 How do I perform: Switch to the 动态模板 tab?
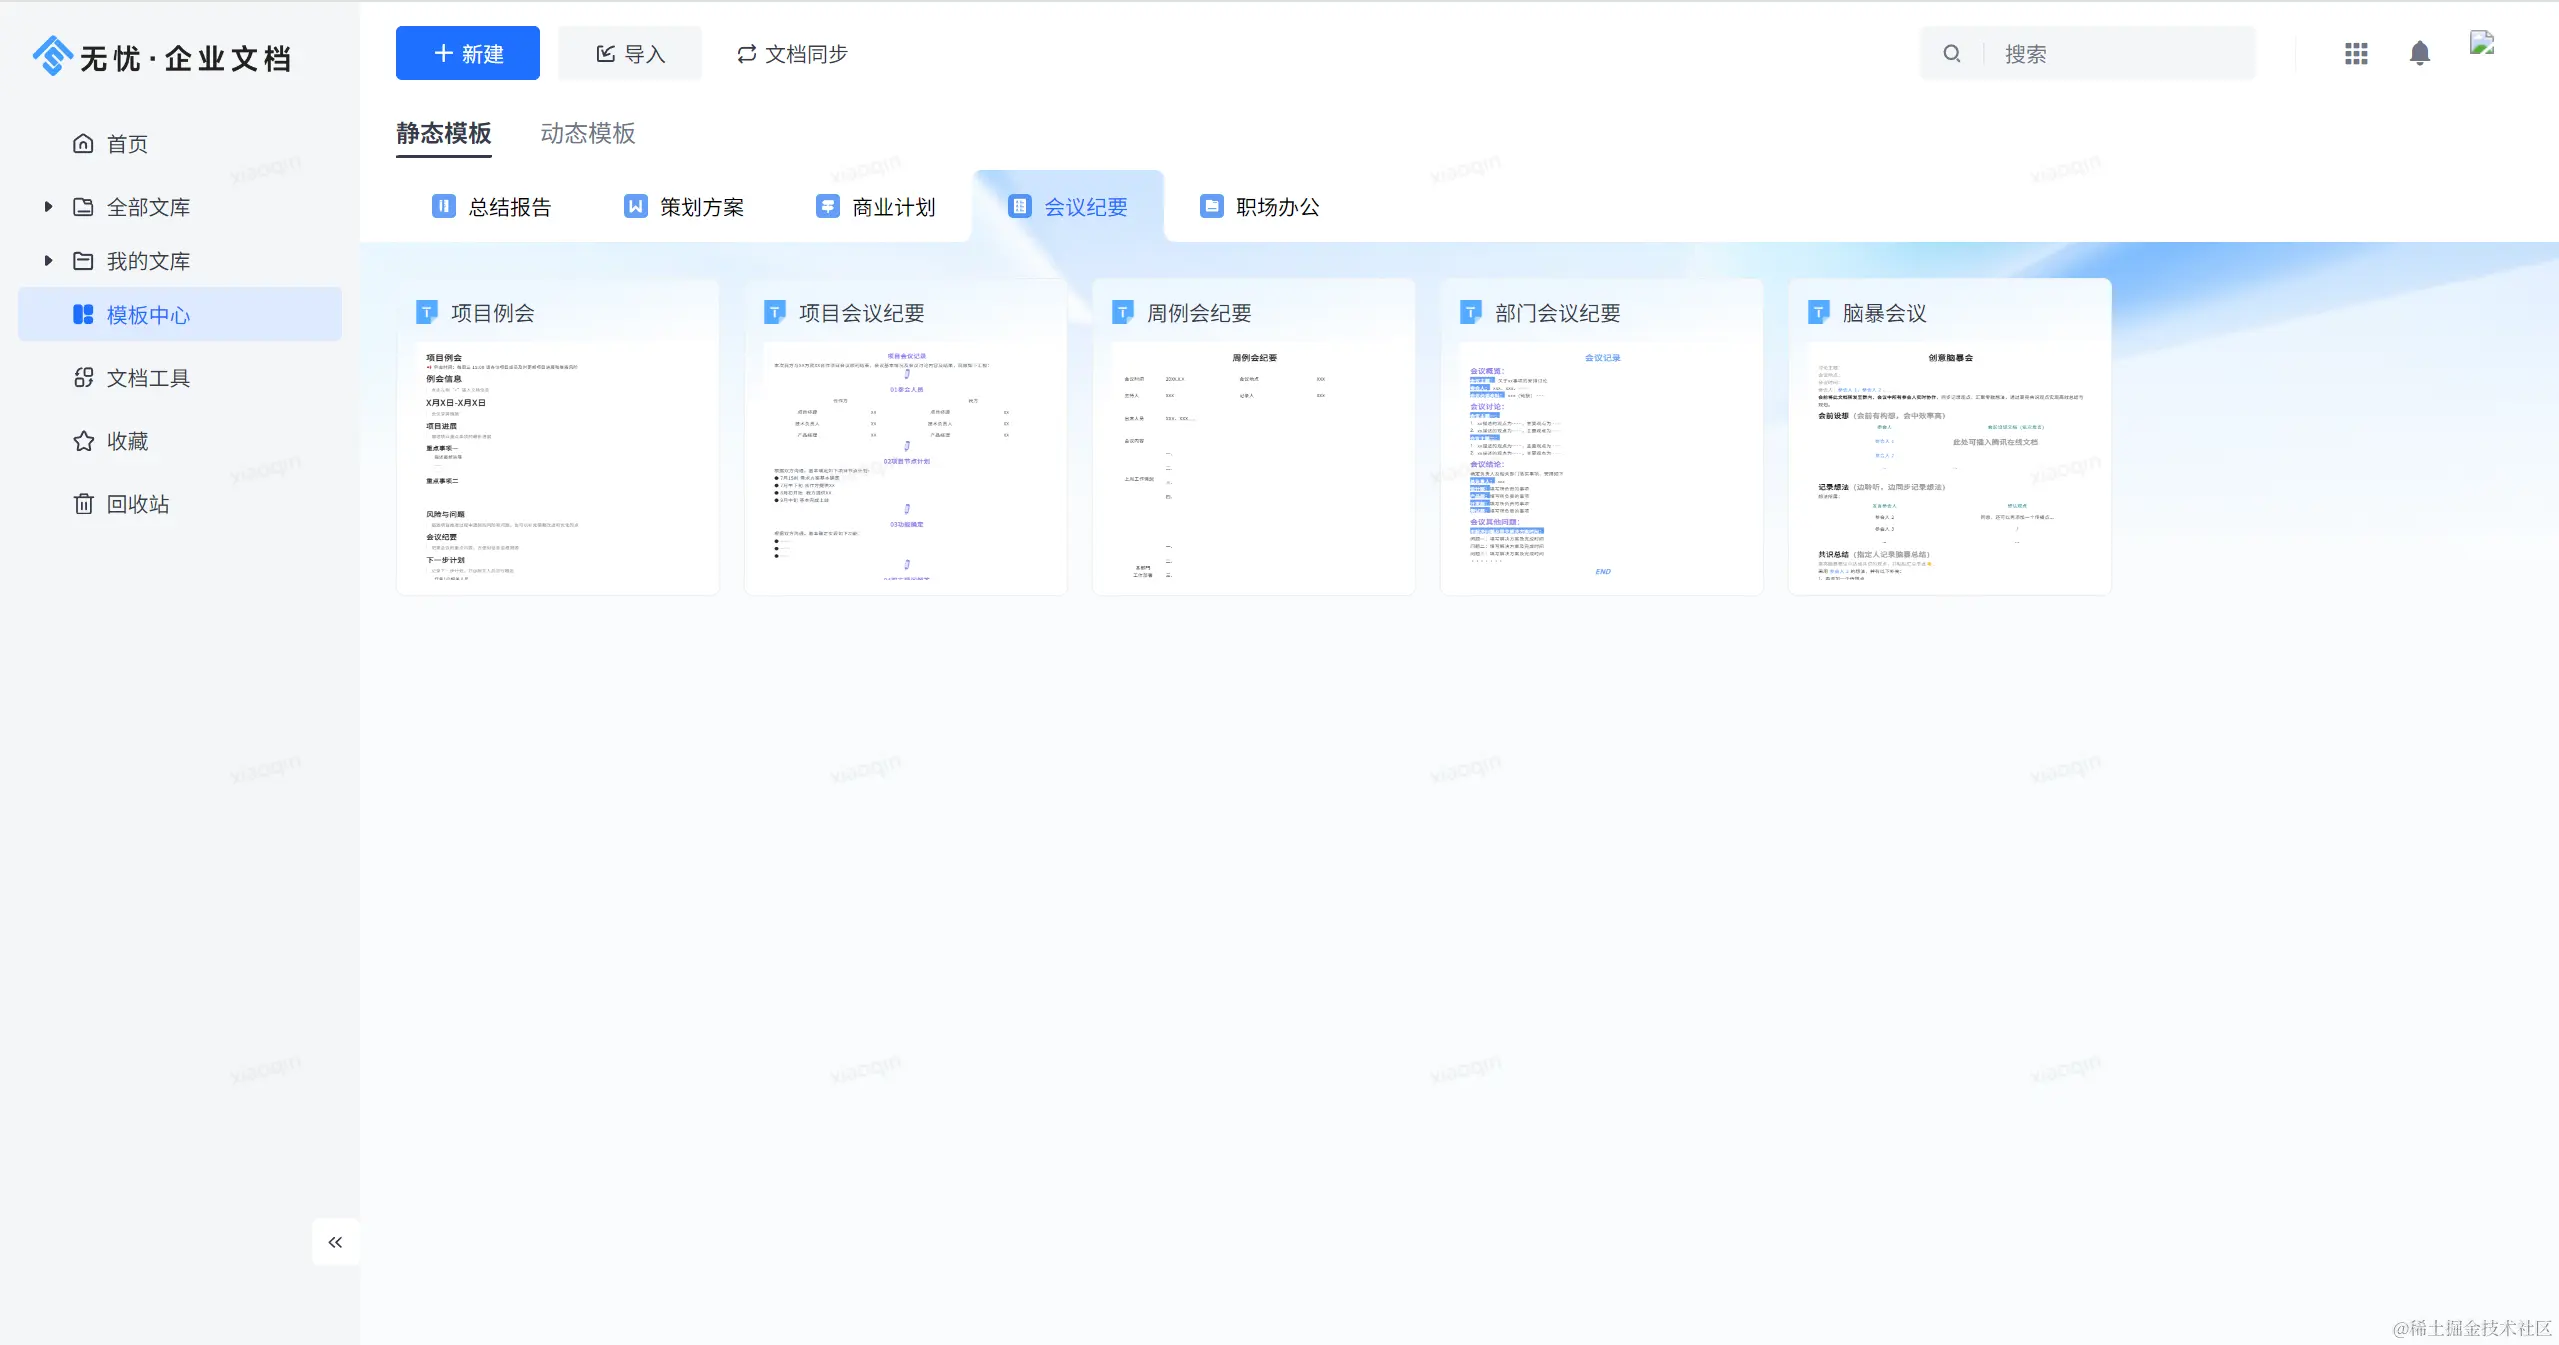click(x=587, y=133)
